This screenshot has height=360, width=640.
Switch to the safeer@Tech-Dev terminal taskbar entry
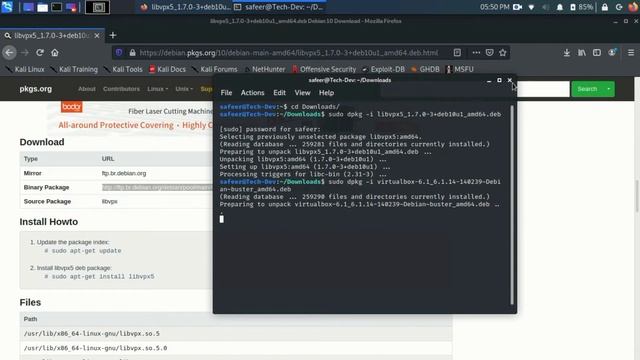click(279, 7)
